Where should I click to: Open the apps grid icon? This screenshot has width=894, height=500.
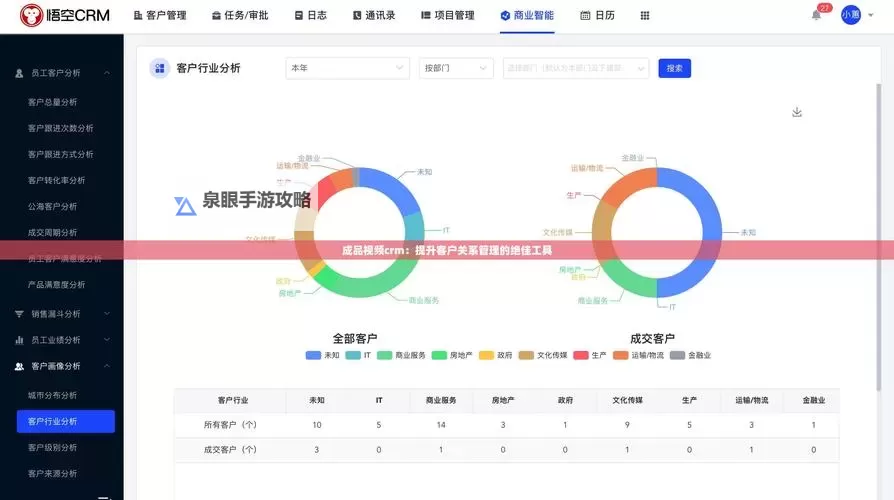645,15
